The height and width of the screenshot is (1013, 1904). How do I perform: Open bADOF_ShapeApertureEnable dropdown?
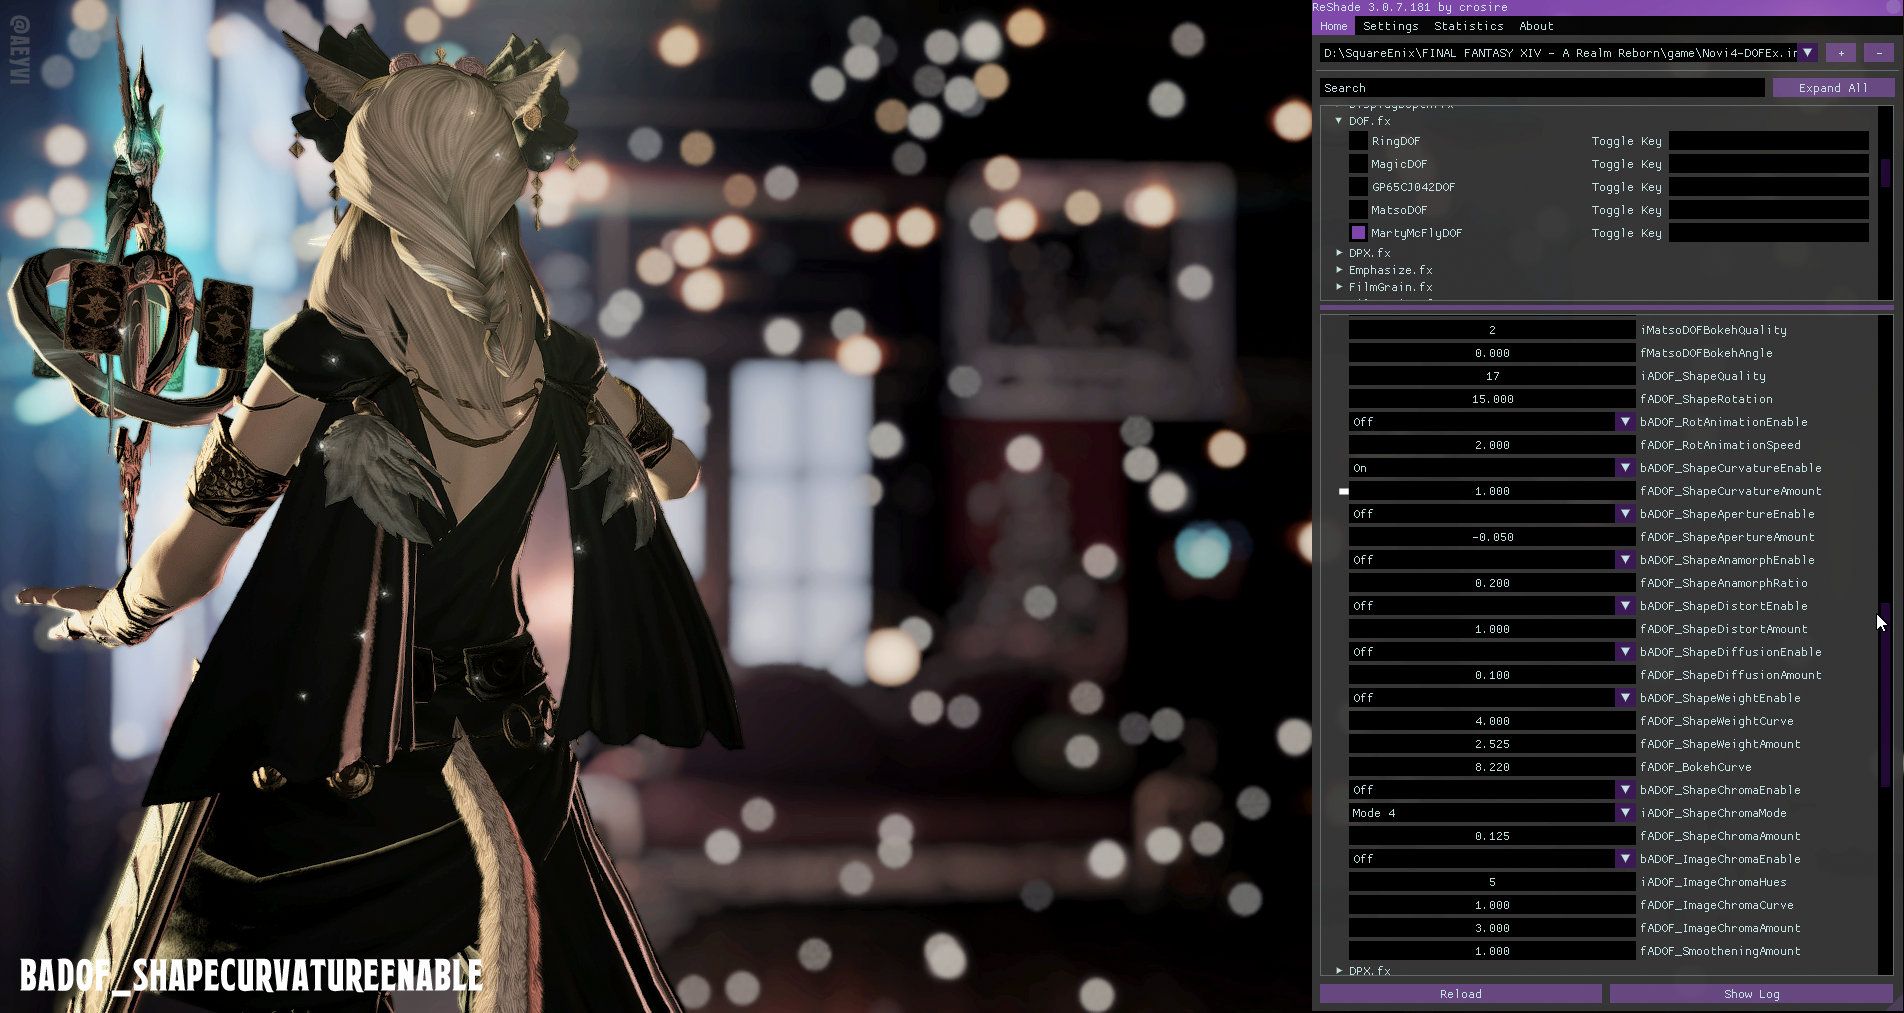coord(1491,514)
